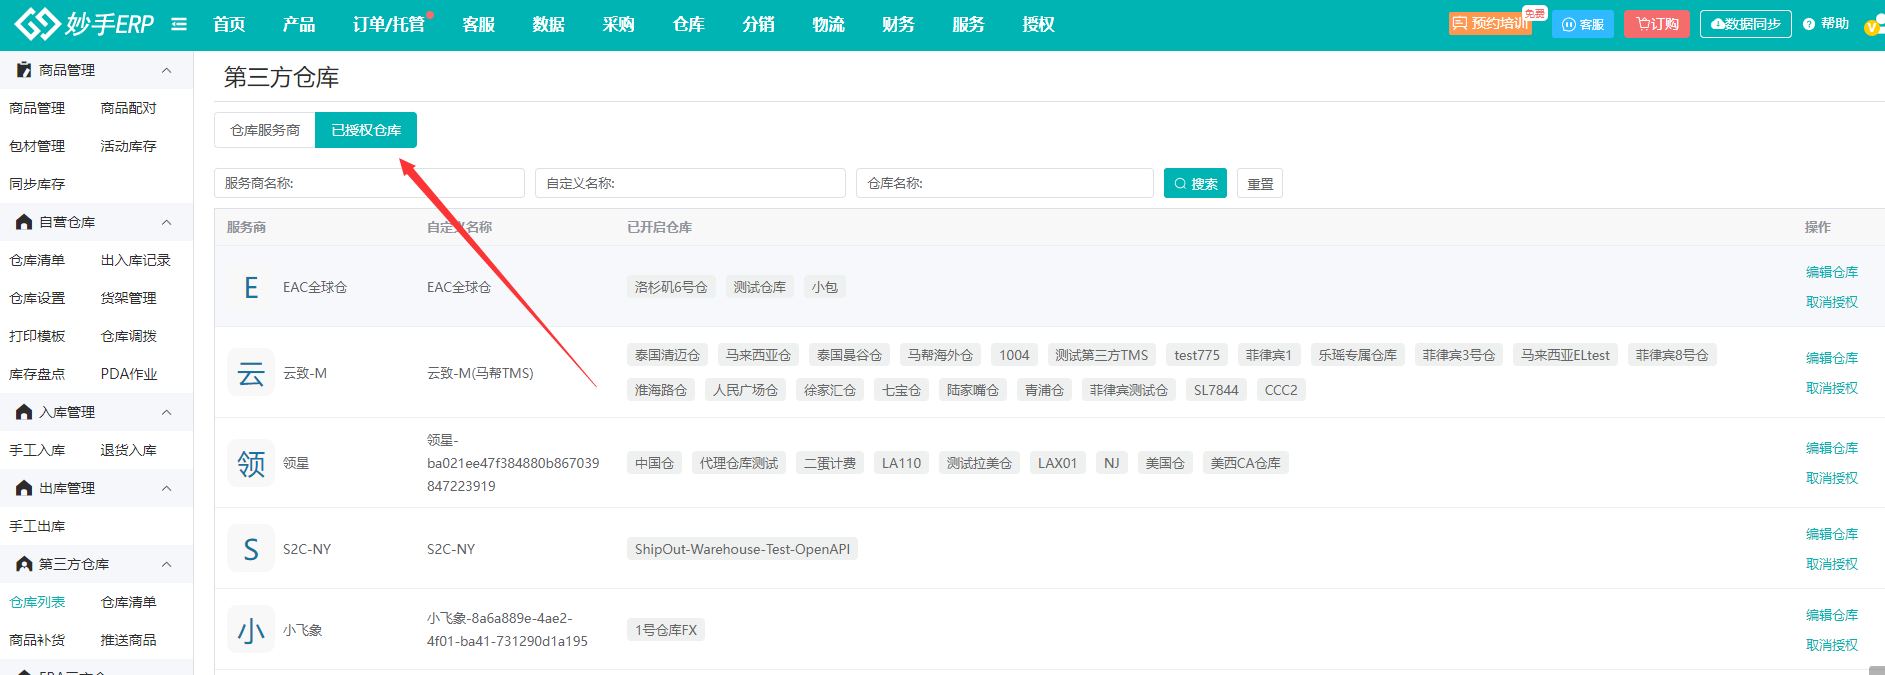Click the 领星 provider avatar icon

251,463
